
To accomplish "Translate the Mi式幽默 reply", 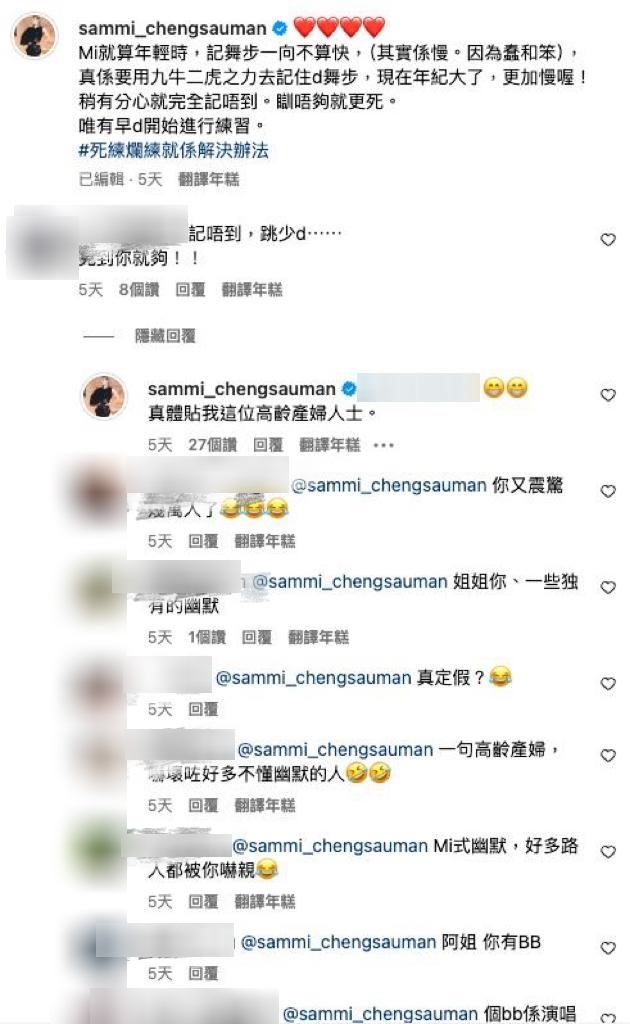I will [264, 902].
